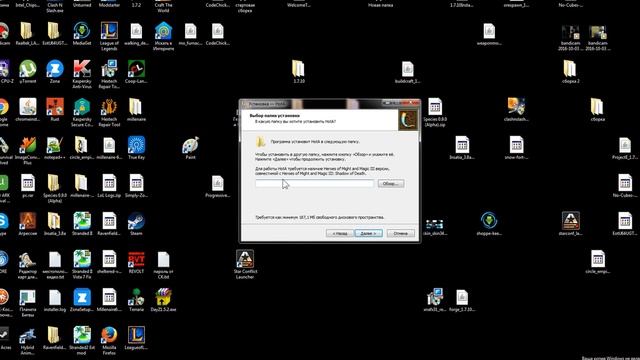640x360 pixels.
Task: Select the forge_1.7.10 file icon
Action: click(x=462, y=300)
